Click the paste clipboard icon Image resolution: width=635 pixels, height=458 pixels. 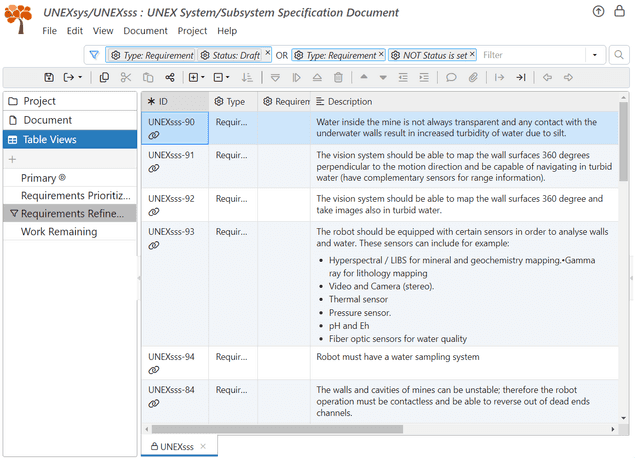pyautogui.click(x=148, y=77)
